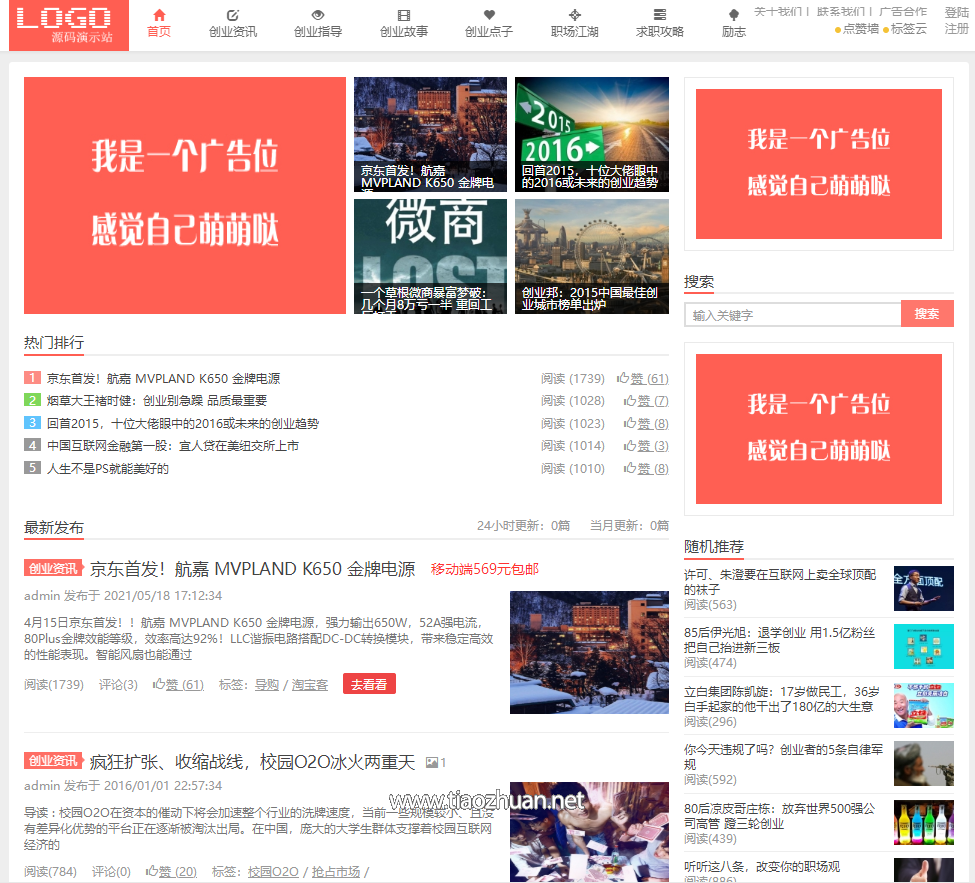Open recommended 立白集团陈凯旋 article
Image resolution: width=975 pixels, height=883 pixels.
(x=782, y=699)
